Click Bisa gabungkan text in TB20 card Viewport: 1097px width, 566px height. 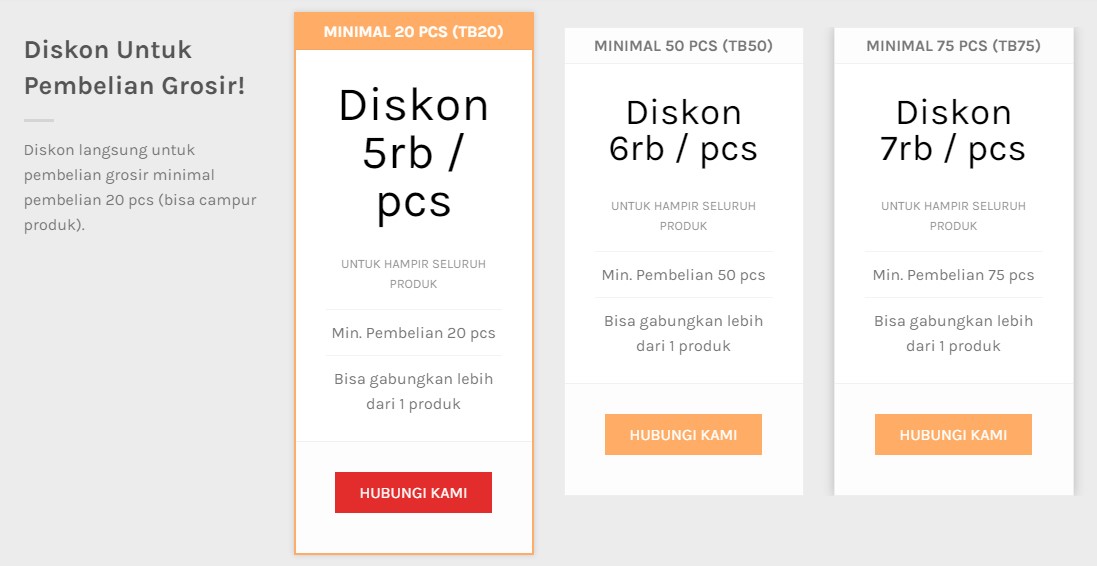coord(413,392)
